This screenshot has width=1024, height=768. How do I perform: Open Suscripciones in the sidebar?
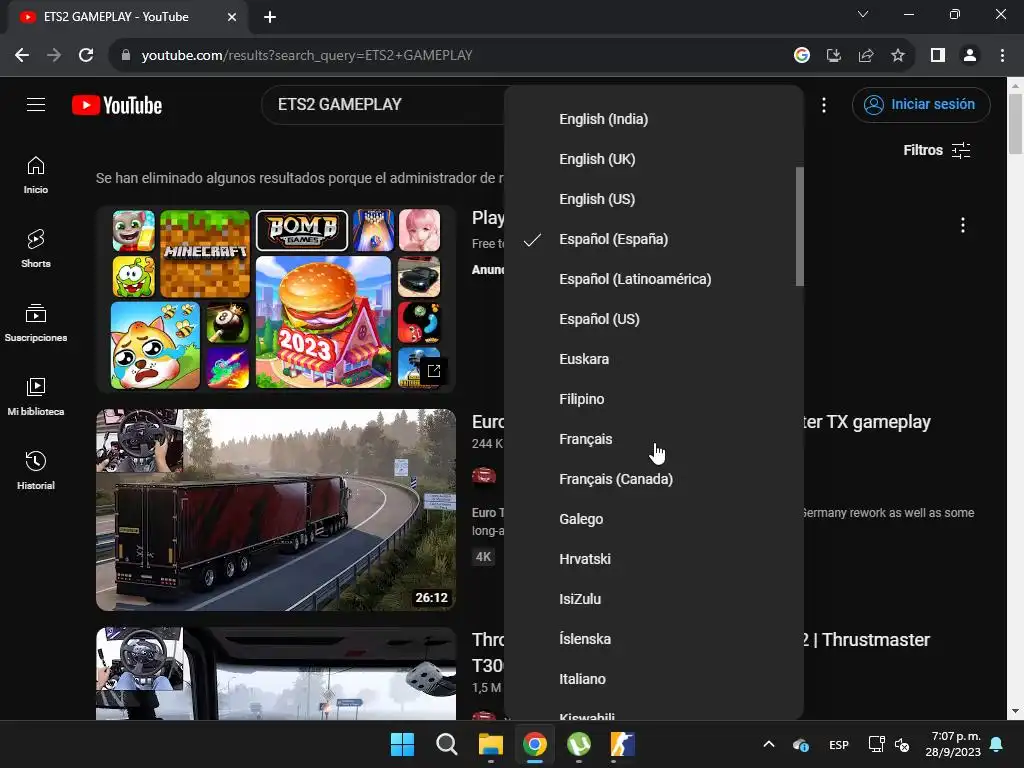[36, 323]
